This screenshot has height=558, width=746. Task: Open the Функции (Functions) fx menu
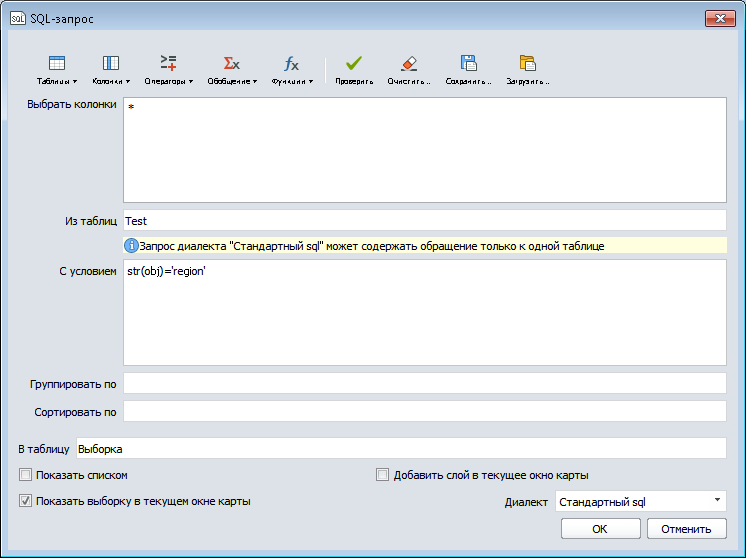(292, 69)
